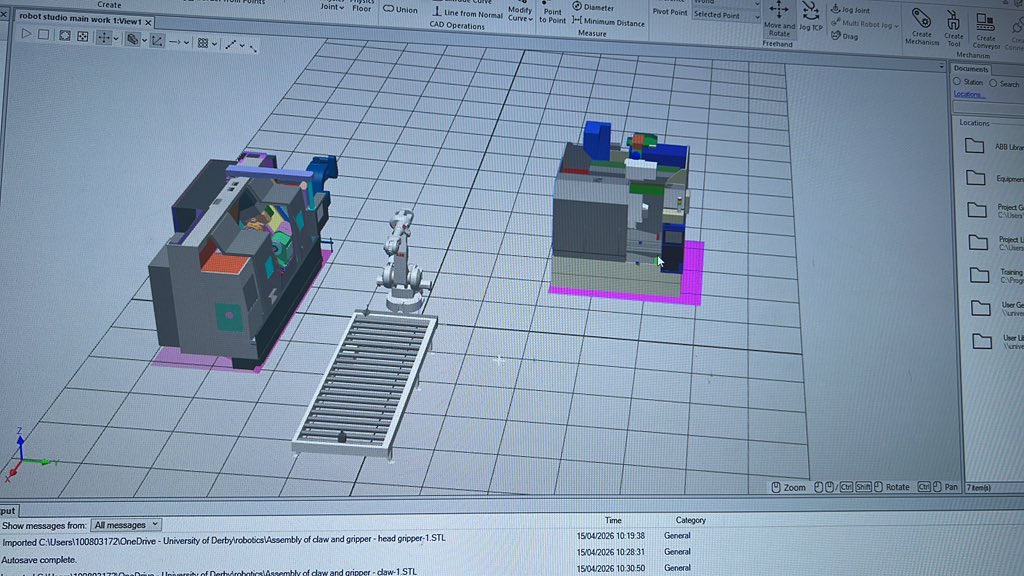The width and height of the screenshot is (1024, 576).
Task: Open the Show messages from All messages dropdown
Action: tap(125, 524)
